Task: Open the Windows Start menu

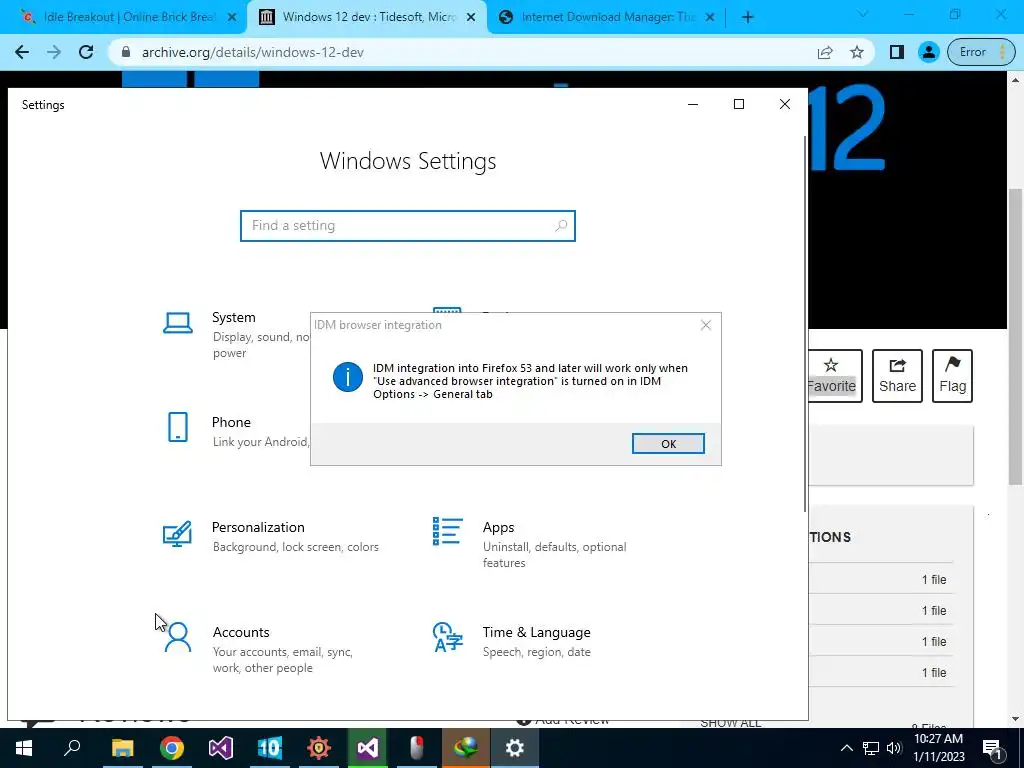Action: (24, 748)
